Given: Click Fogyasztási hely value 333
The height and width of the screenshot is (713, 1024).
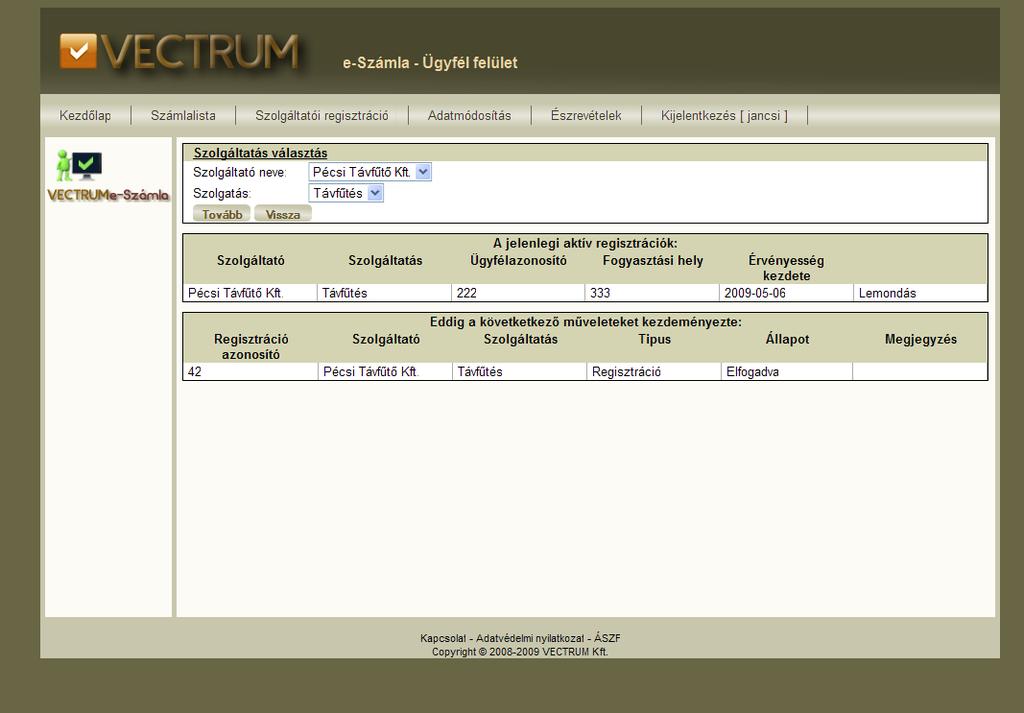Looking at the screenshot, I should pos(652,293).
